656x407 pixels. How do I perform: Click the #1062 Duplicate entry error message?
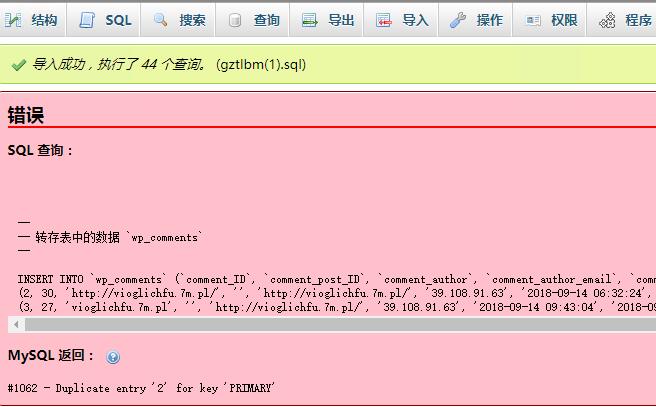click(141, 388)
